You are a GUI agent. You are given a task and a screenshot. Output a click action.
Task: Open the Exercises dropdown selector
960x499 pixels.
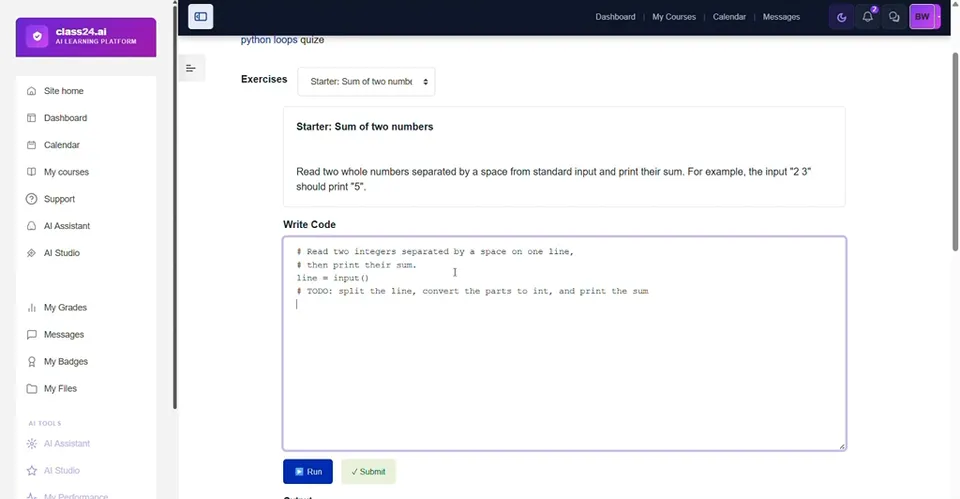[366, 81]
